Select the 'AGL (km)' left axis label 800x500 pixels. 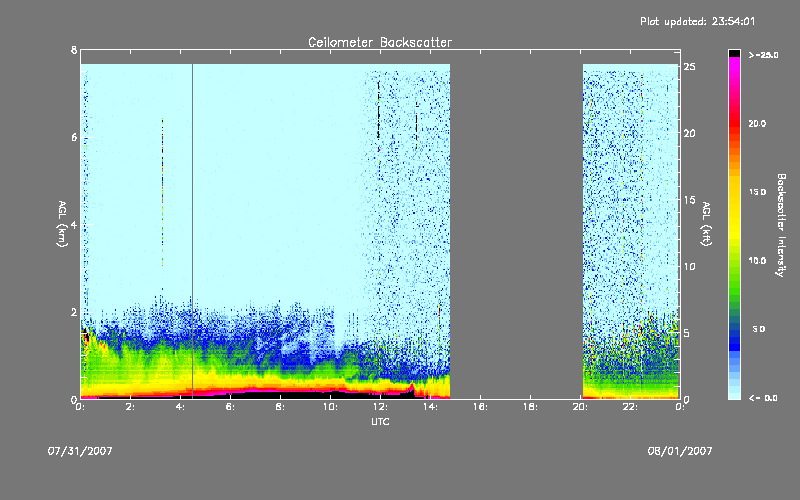point(62,224)
